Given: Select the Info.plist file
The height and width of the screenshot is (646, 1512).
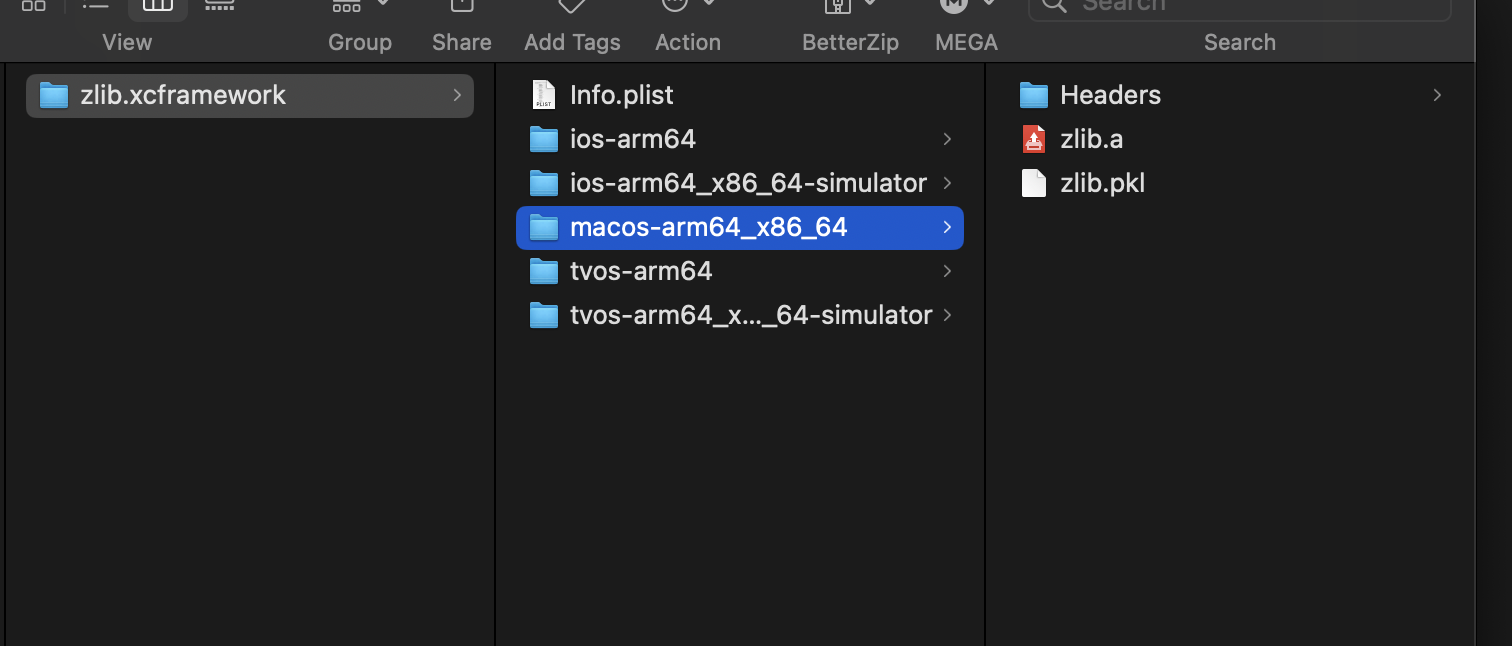Looking at the screenshot, I should tap(621, 95).
